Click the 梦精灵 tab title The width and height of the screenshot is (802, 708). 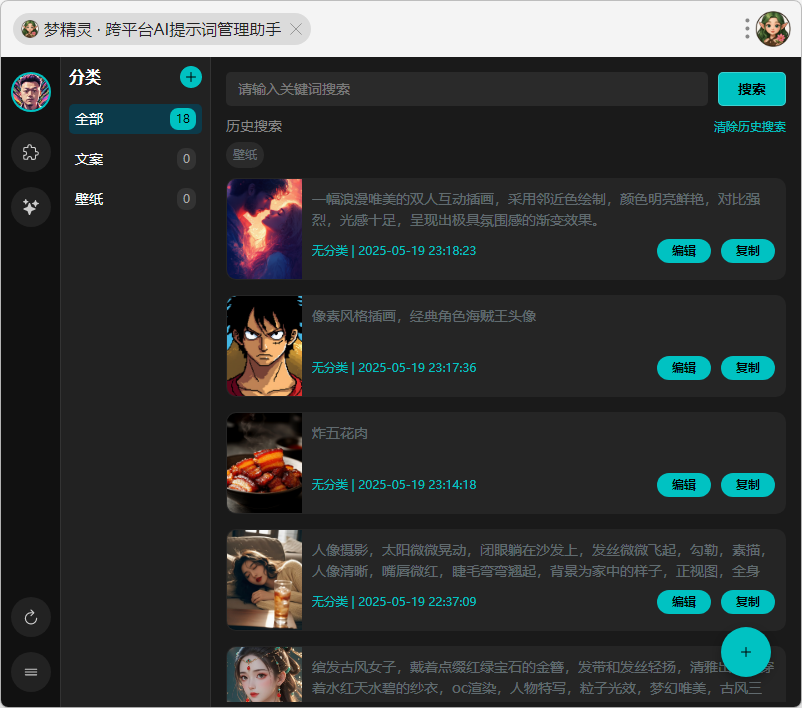(x=163, y=29)
